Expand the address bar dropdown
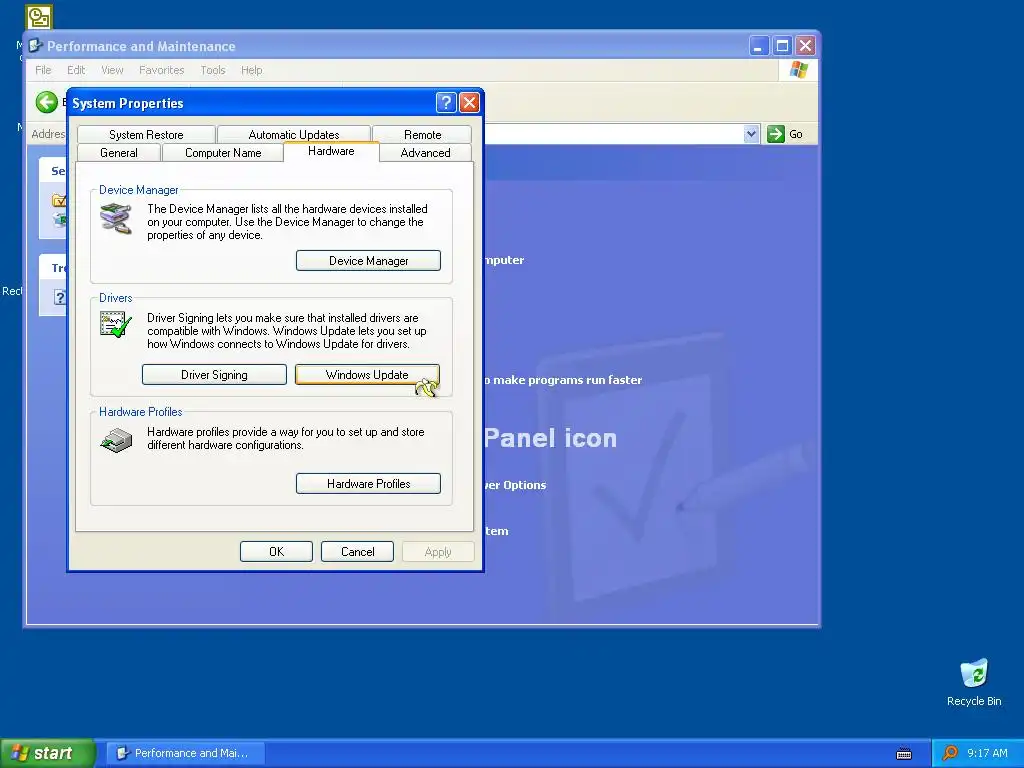Viewport: 1024px width, 768px height. (x=751, y=134)
